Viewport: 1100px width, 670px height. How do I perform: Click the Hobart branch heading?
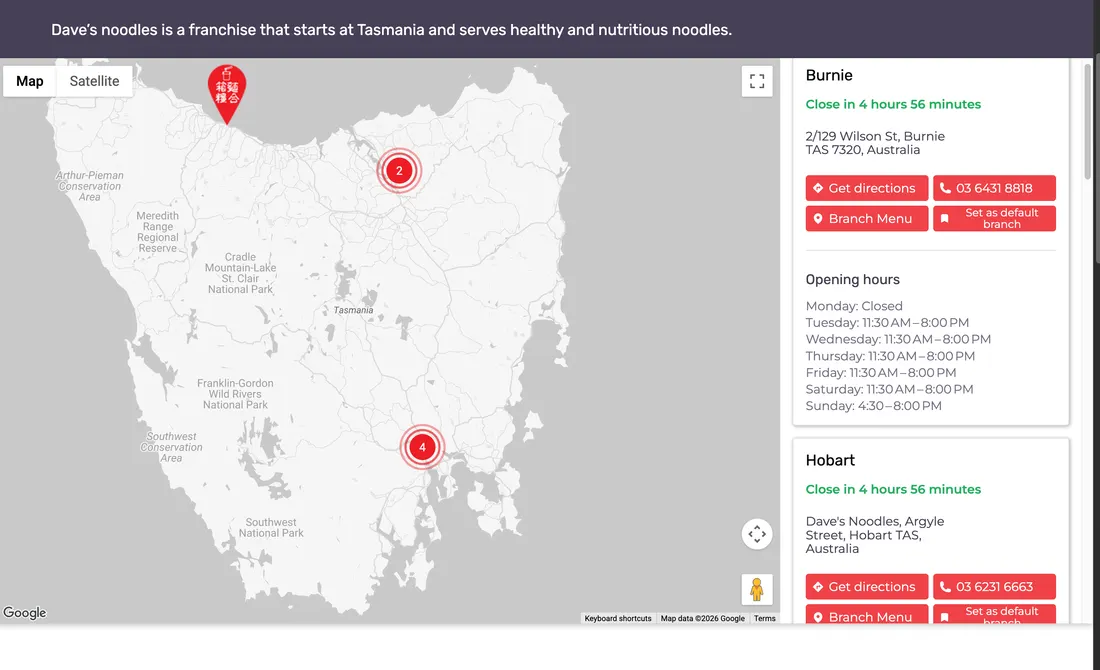[x=830, y=460]
